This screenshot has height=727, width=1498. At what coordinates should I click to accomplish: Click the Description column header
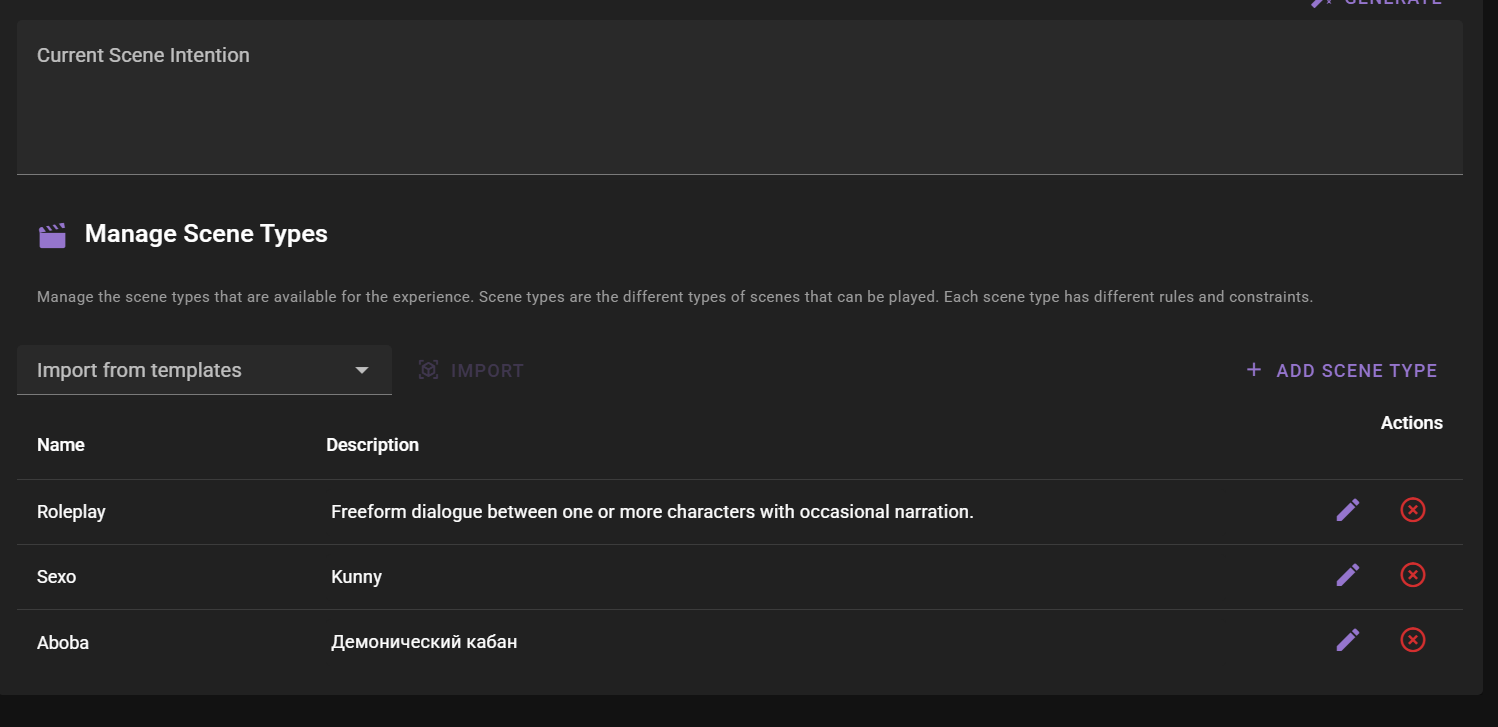[x=372, y=445]
